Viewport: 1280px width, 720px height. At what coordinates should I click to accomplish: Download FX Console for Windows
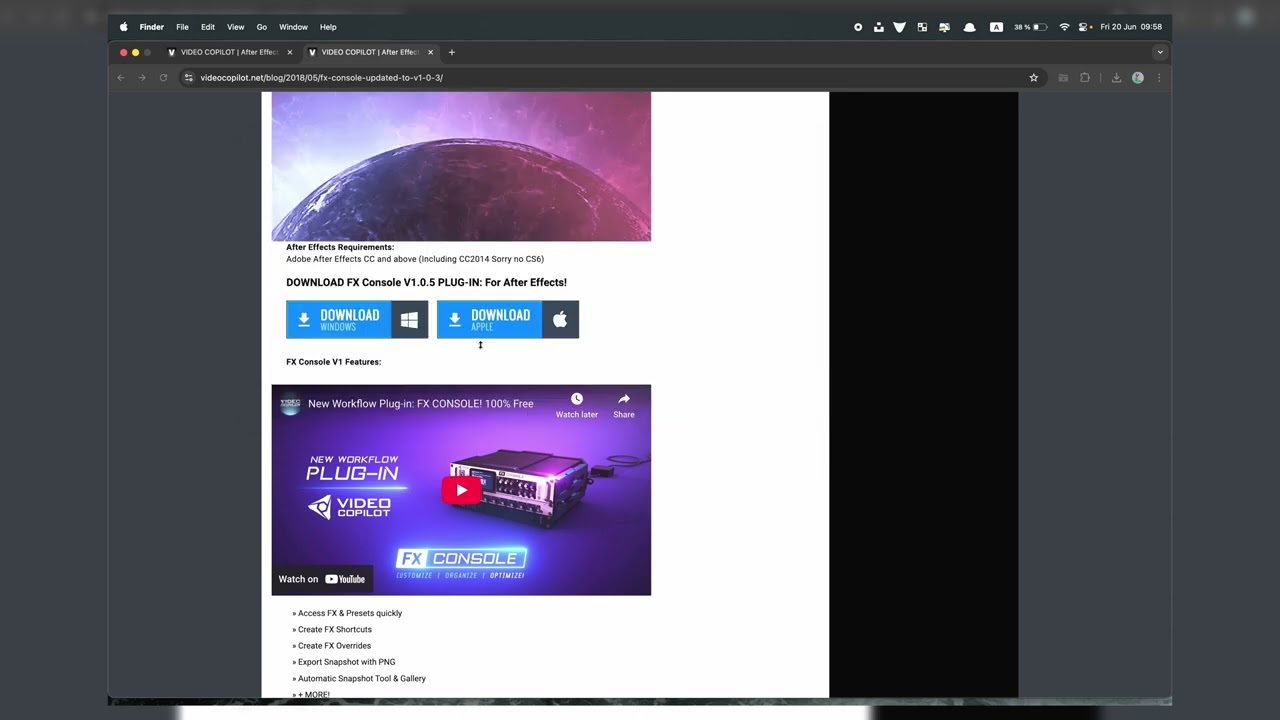tap(357, 320)
